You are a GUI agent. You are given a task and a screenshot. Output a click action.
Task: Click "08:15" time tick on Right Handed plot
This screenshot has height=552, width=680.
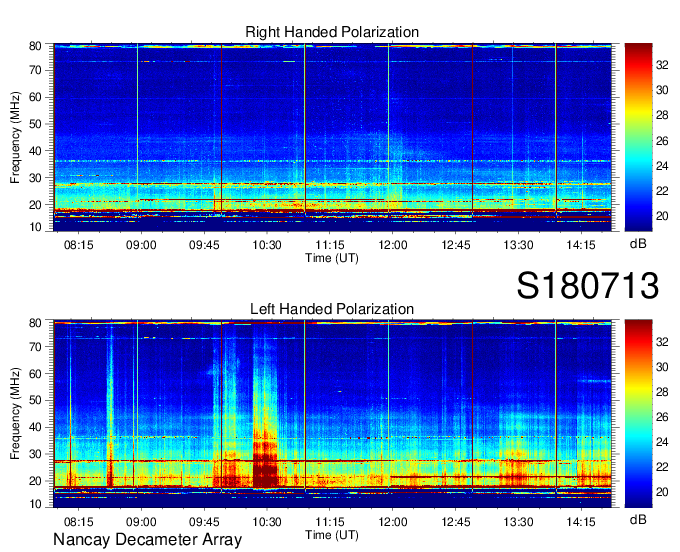pos(78,245)
